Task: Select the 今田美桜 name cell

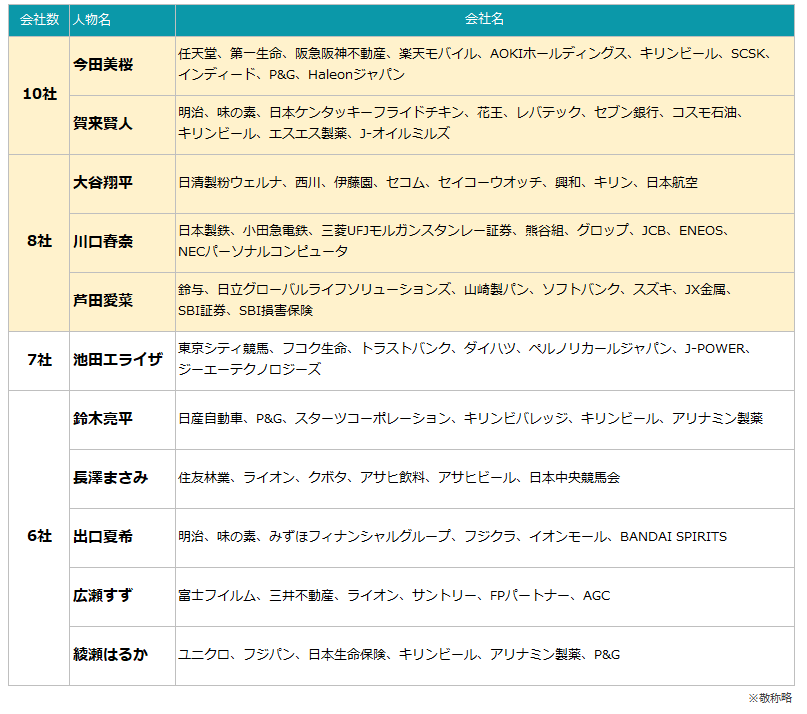Action: click(103, 65)
